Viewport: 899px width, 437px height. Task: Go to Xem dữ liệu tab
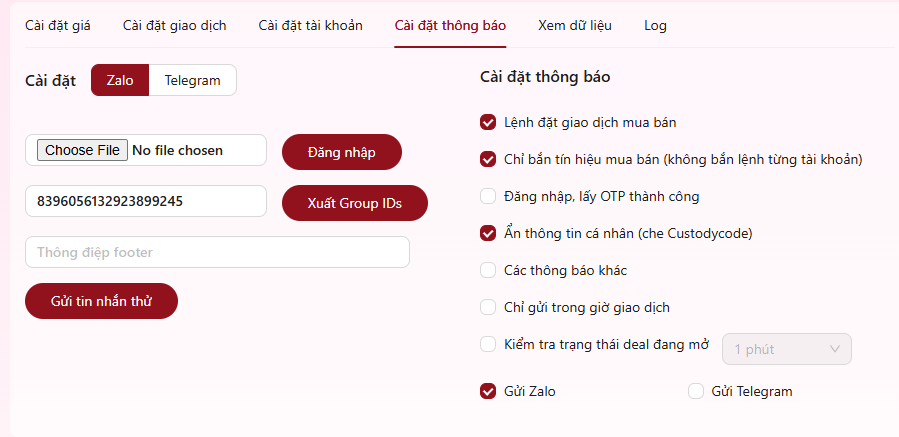(574, 25)
